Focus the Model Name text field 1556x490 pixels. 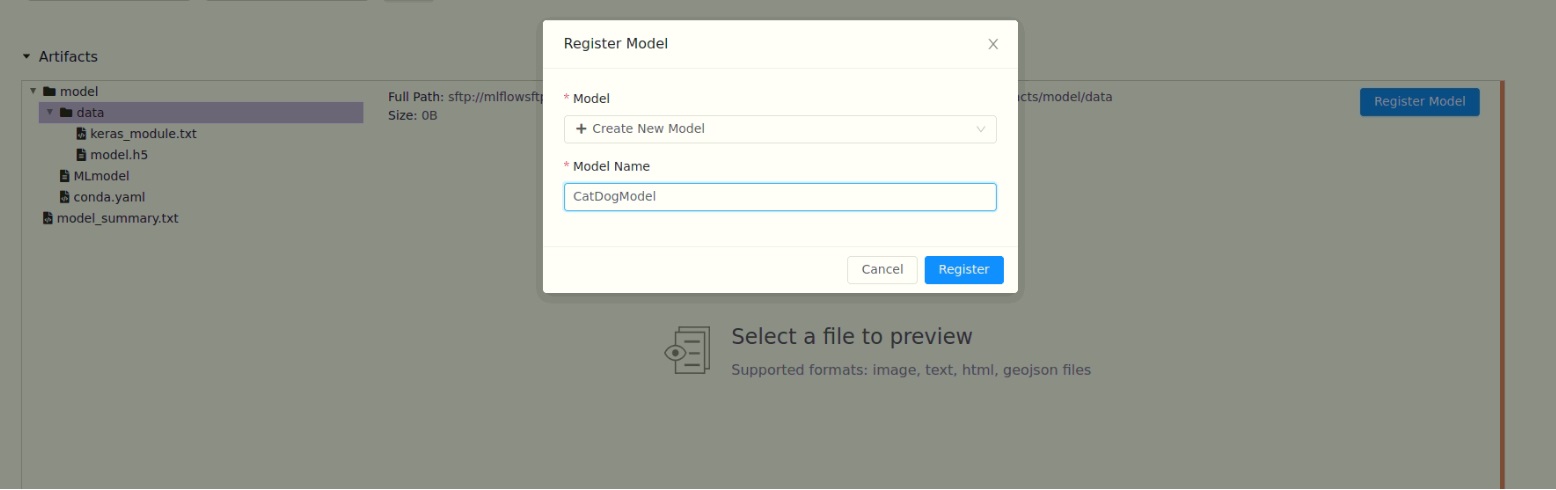click(779, 197)
